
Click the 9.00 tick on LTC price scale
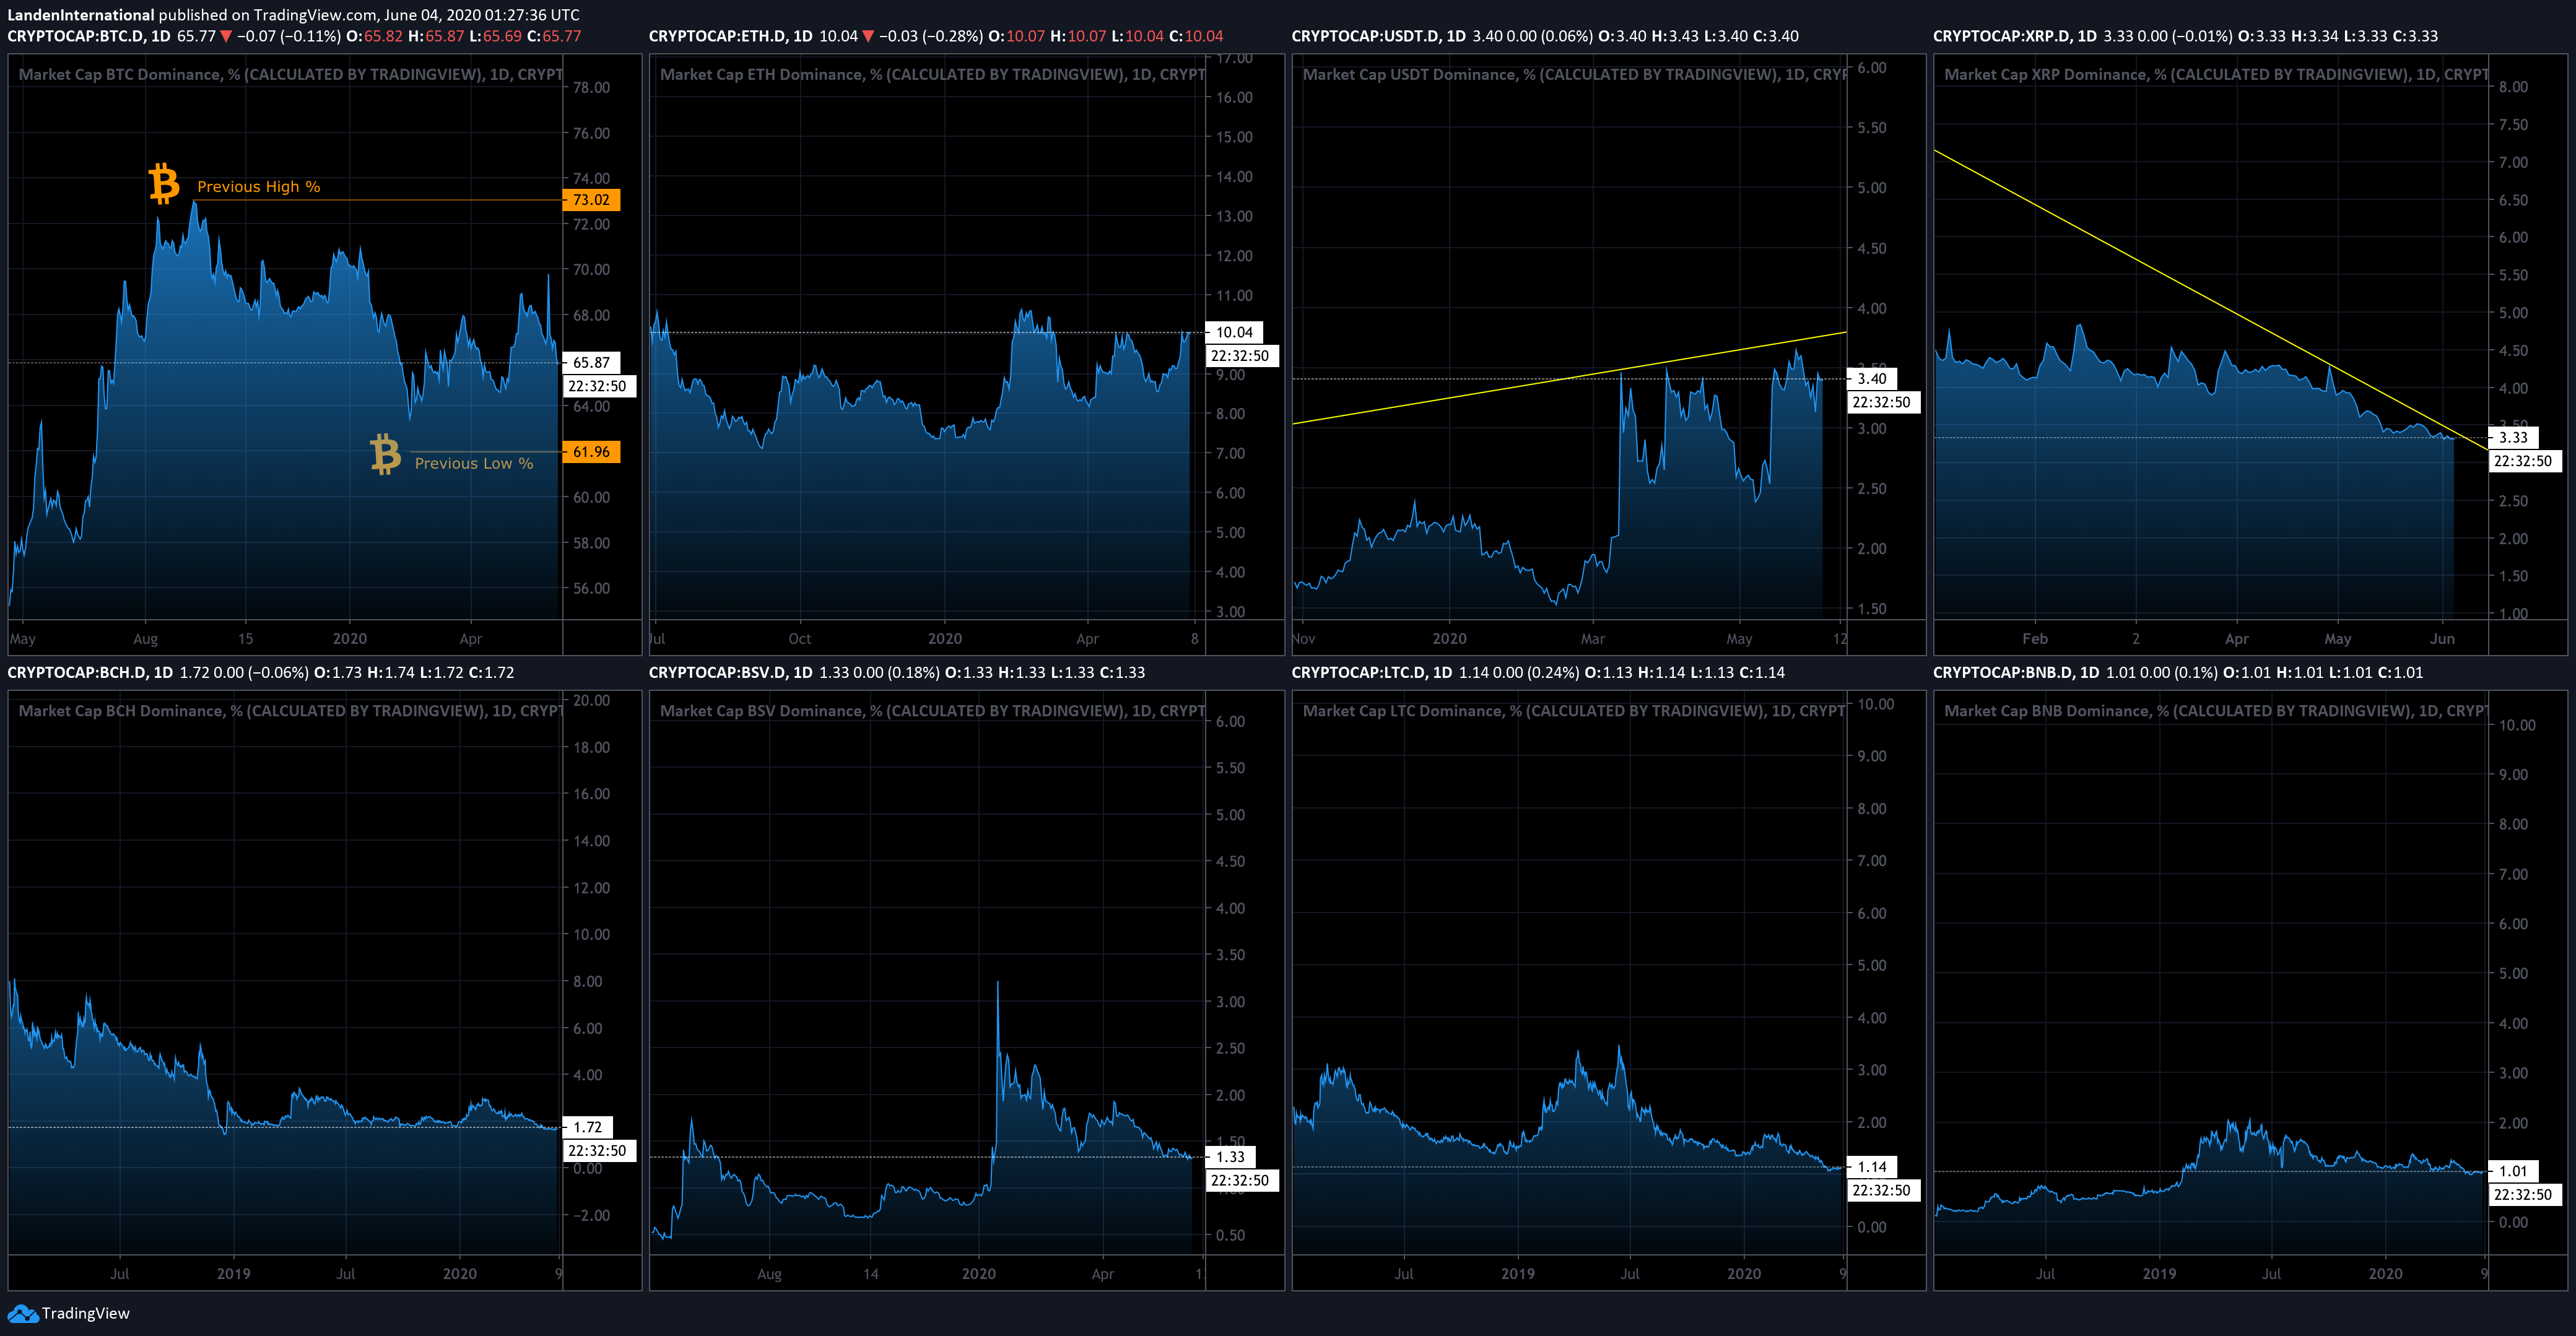[x=1872, y=757]
